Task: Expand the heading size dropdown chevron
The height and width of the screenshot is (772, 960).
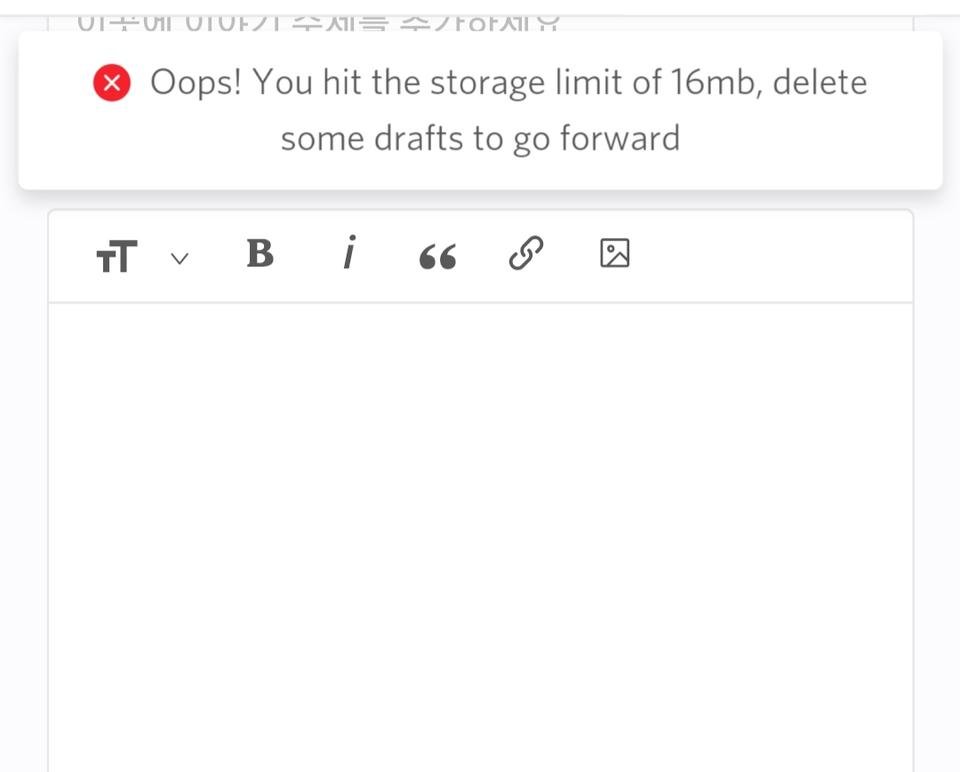Action: [x=180, y=258]
